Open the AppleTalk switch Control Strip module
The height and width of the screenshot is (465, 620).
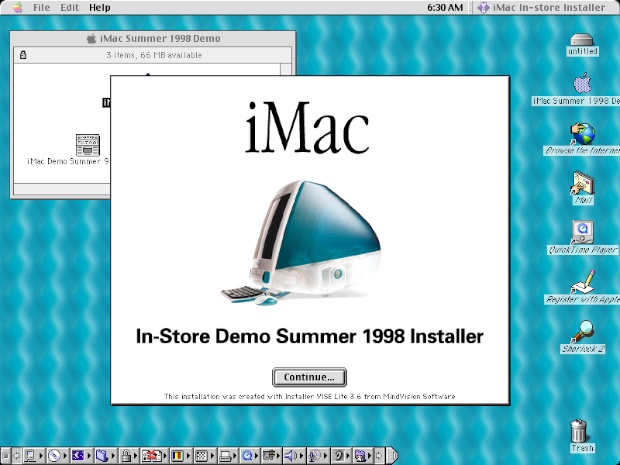point(33,456)
